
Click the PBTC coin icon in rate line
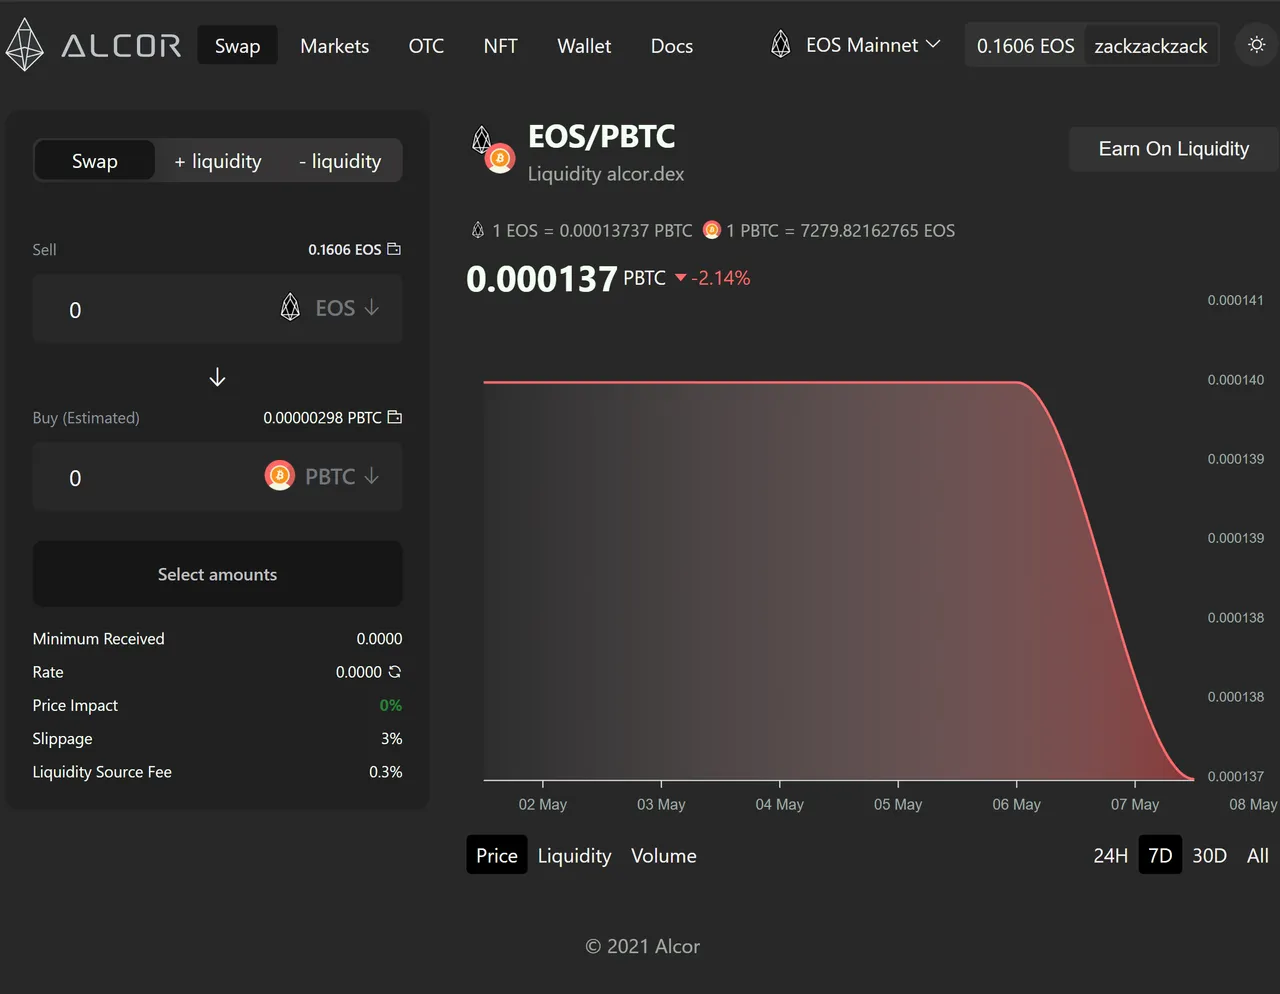coord(711,230)
